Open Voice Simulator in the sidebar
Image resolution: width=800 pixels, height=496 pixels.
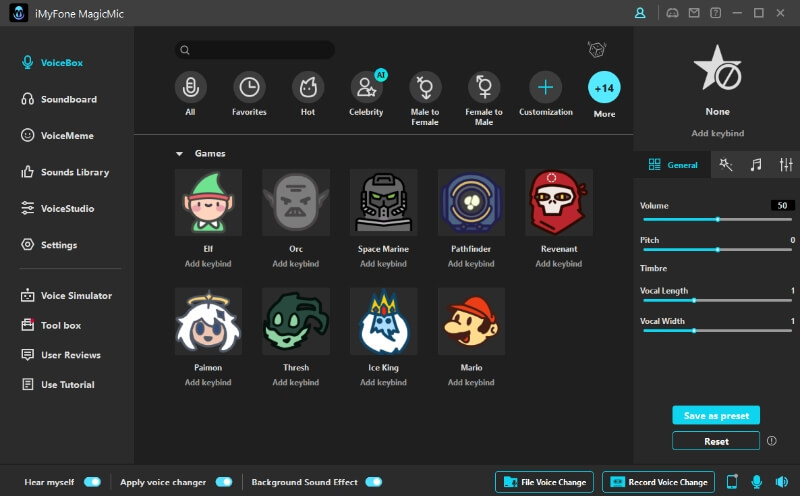pyautogui.click(x=66, y=295)
